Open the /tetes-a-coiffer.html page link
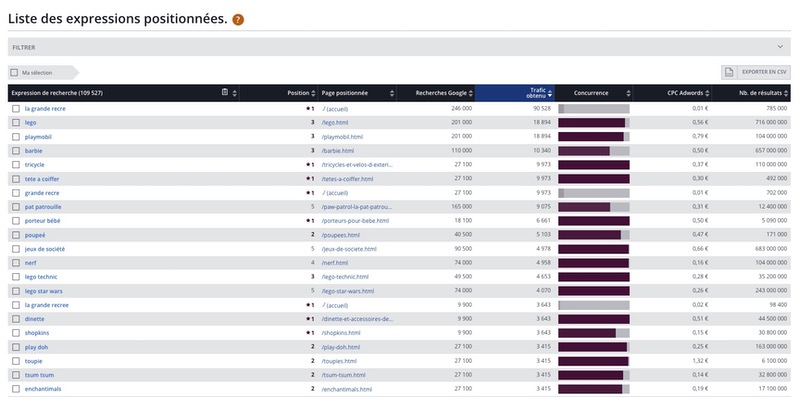800x397 pixels. point(347,179)
